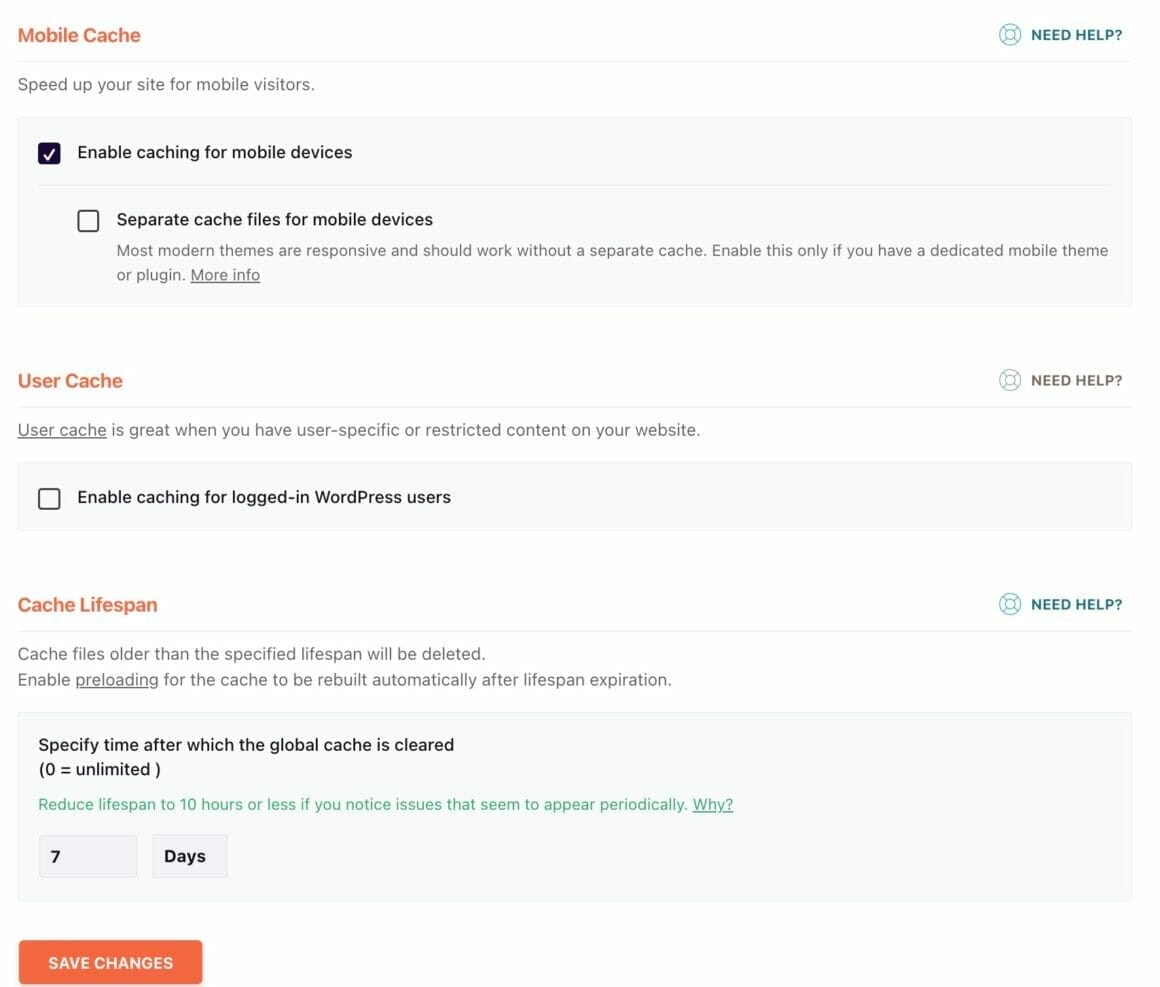Enable caching for logged-in WordPress users
Viewport: 1160px width, 987px height.
coord(49,498)
